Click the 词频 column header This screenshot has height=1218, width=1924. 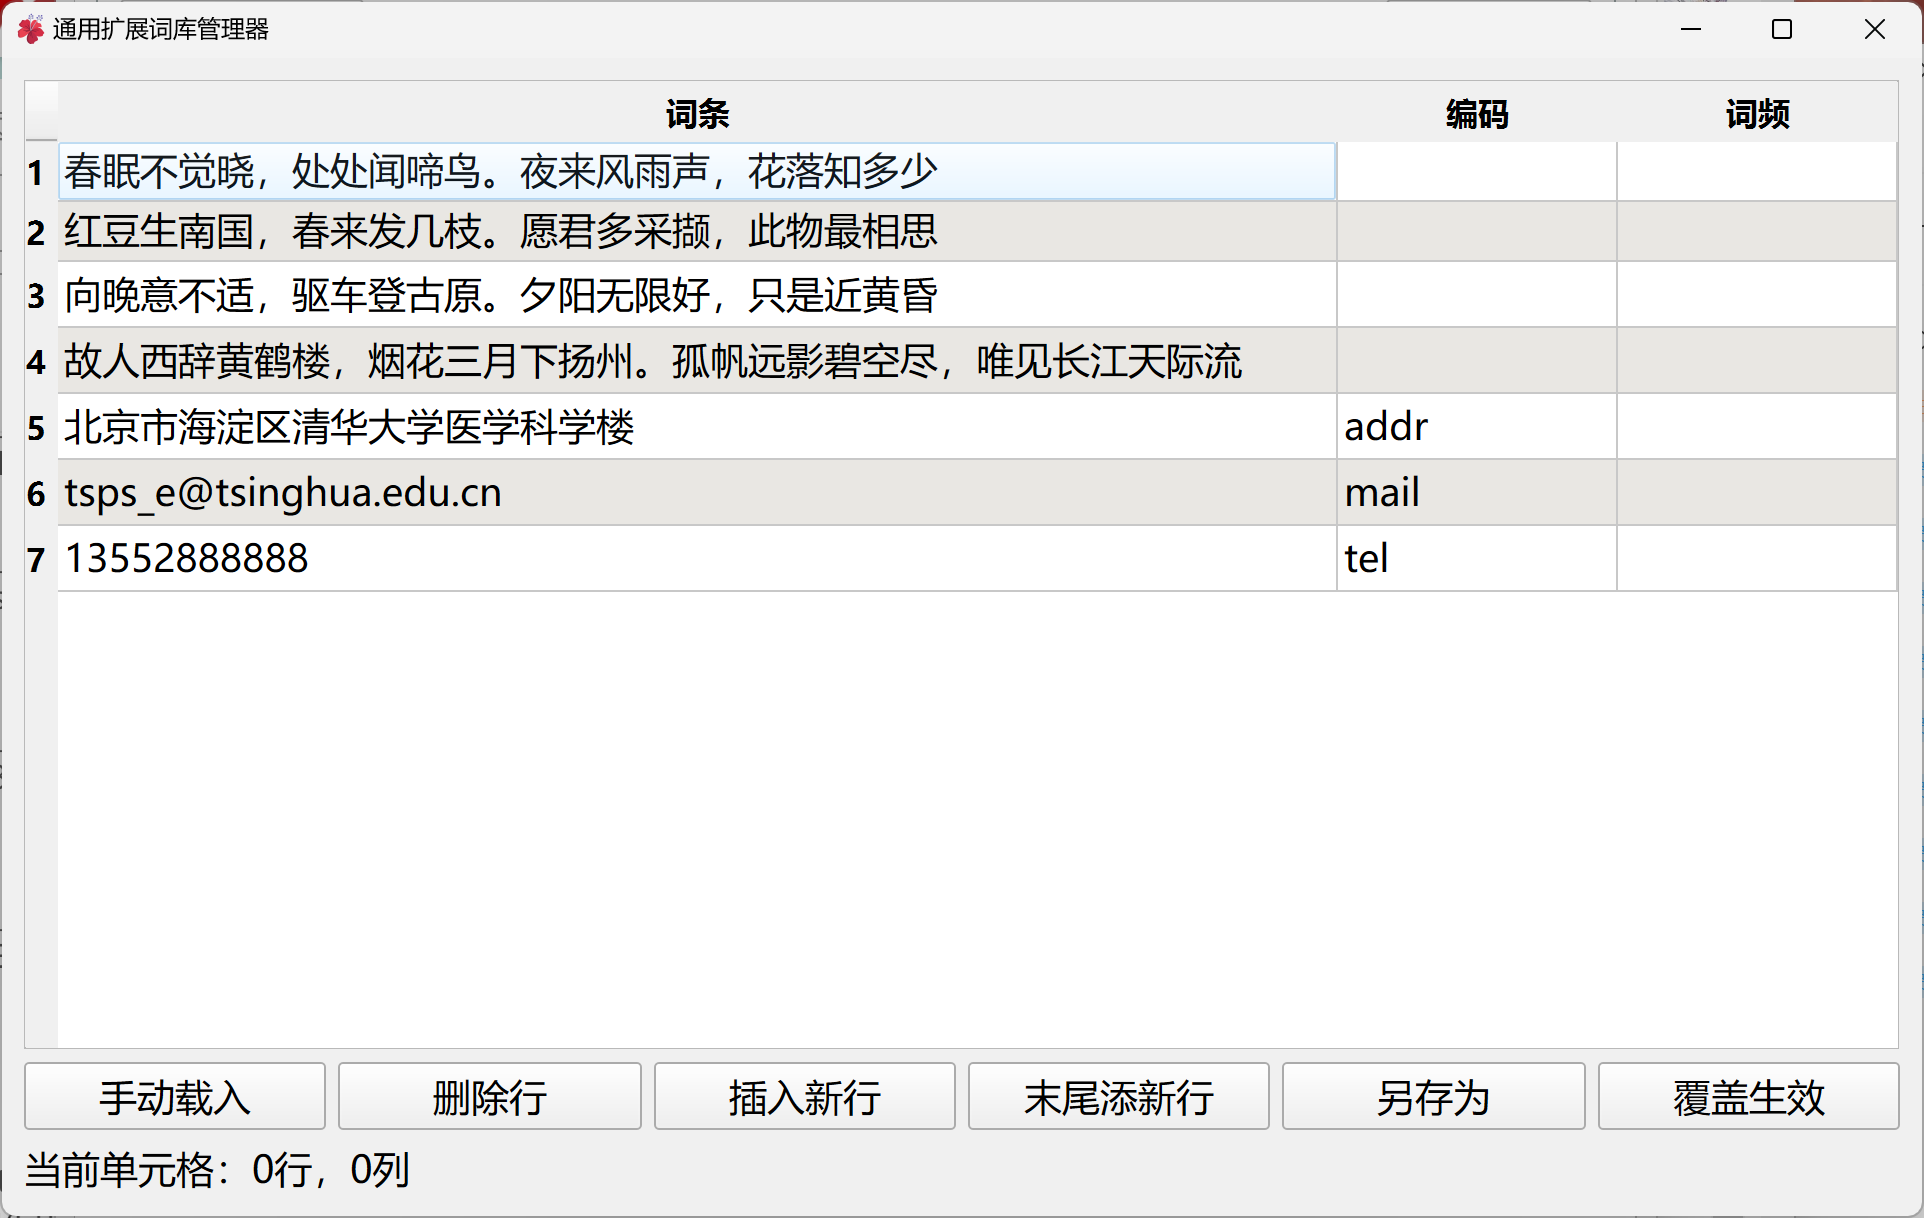point(1757,113)
